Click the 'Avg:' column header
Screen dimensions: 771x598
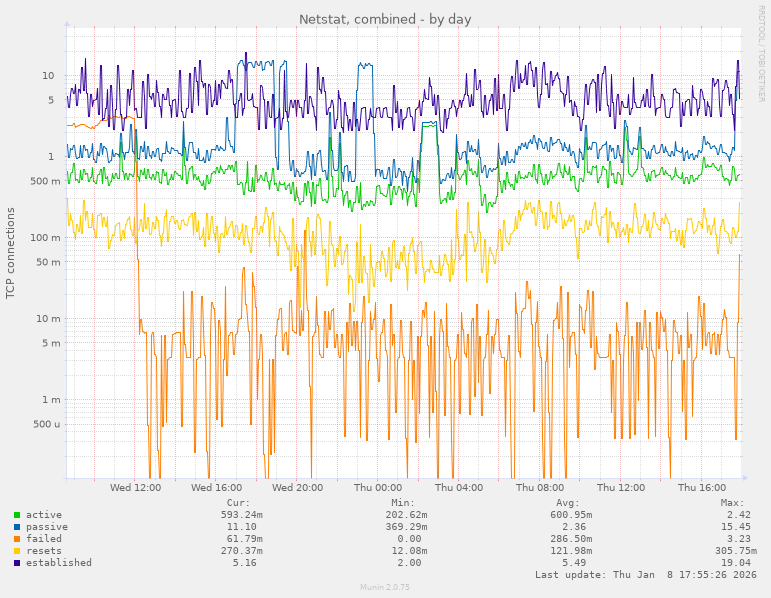568,503
